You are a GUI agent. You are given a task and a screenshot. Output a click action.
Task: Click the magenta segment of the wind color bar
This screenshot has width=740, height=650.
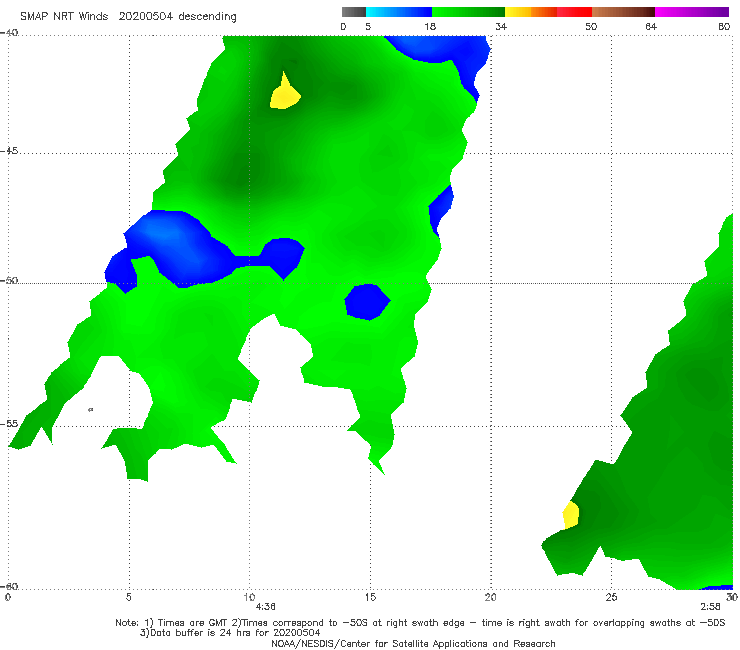coord(692,12)
